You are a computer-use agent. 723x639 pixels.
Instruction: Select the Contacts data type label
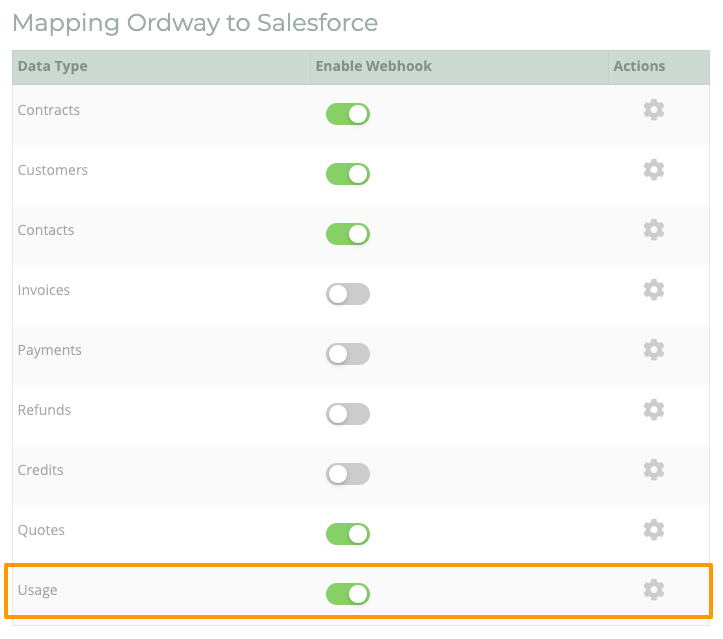pos(46,230)
